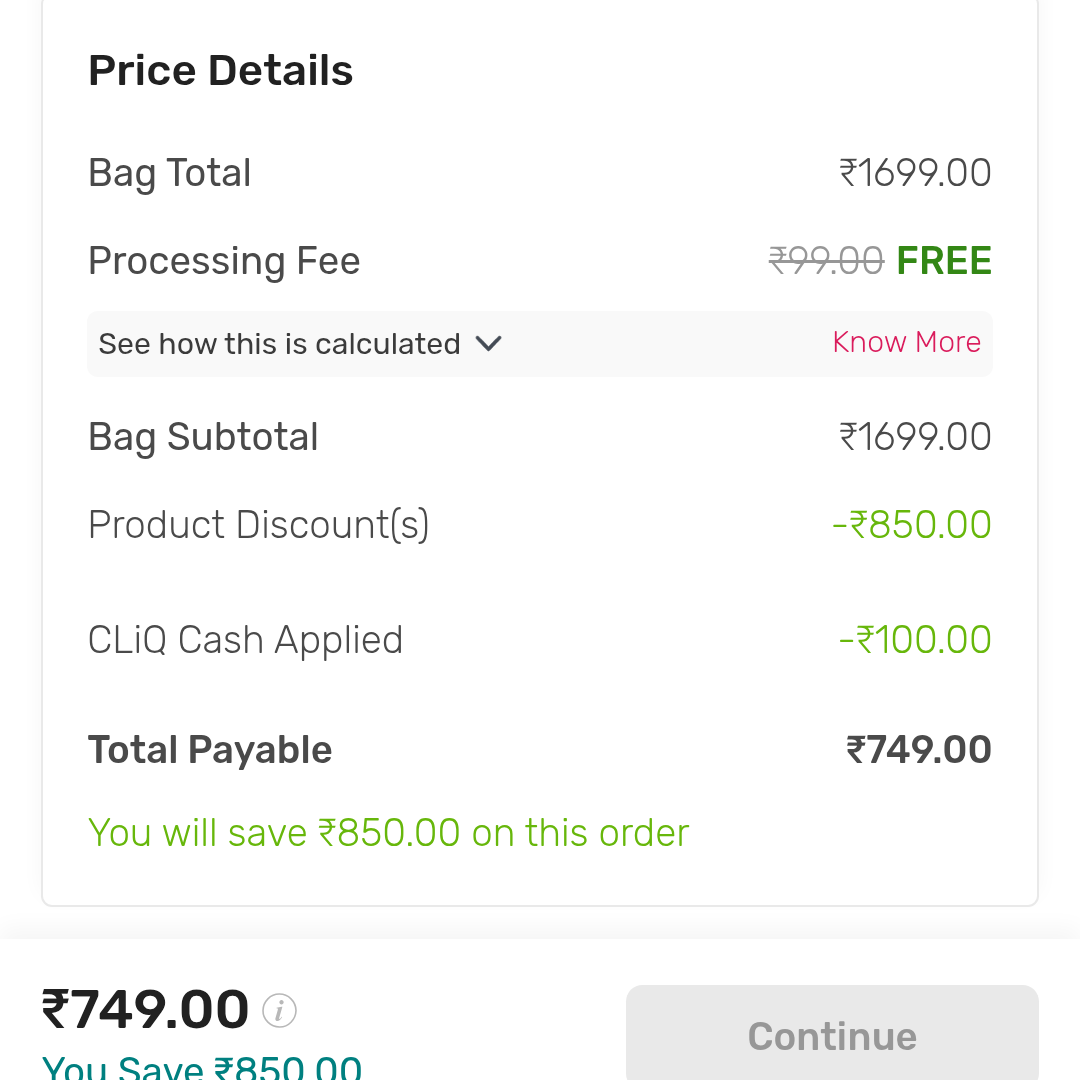1080x1080 pixels.
Task: Select the Price Details heading
Action: [220, 71]
